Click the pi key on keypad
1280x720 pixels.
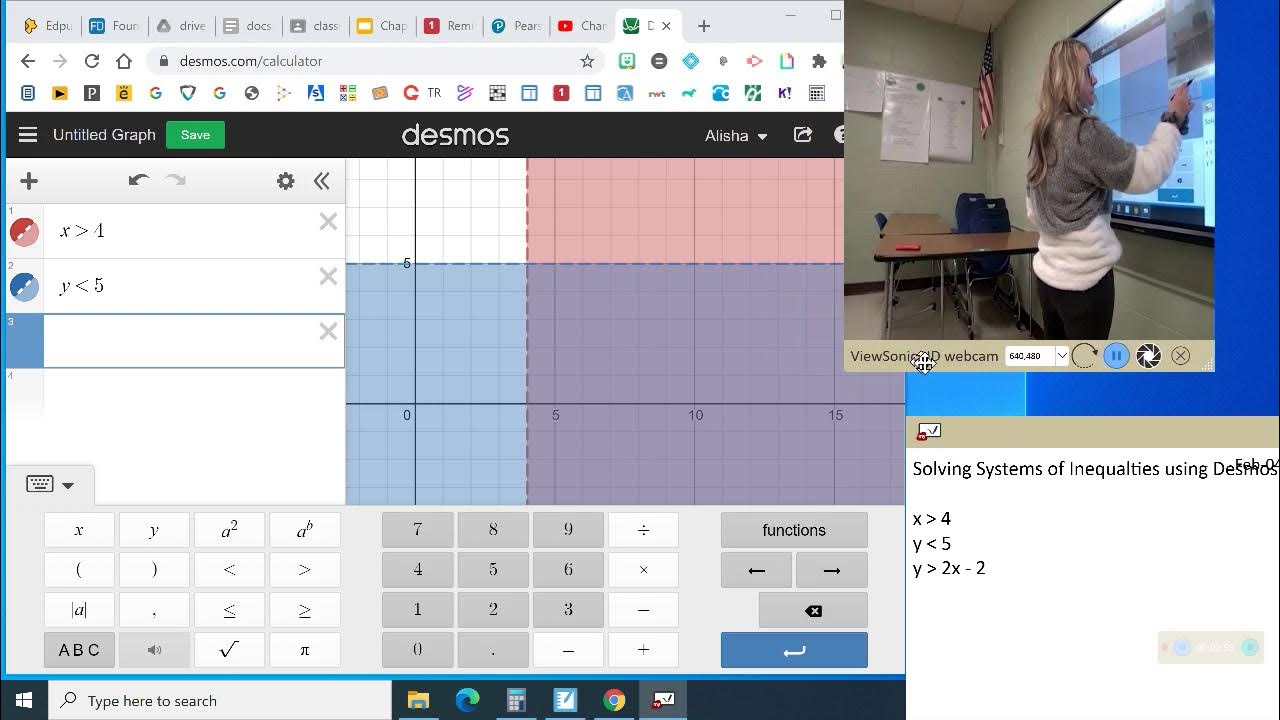tap(305, 650)
